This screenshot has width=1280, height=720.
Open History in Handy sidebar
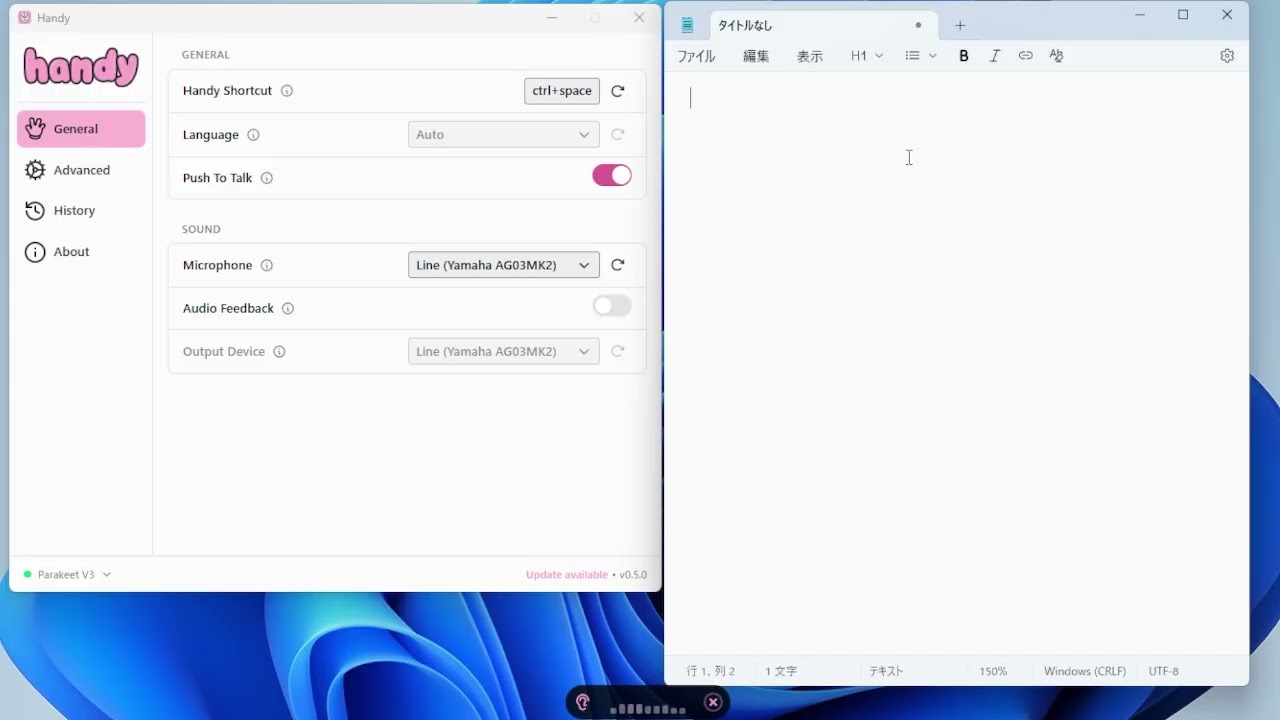click(x=81, y=211)
